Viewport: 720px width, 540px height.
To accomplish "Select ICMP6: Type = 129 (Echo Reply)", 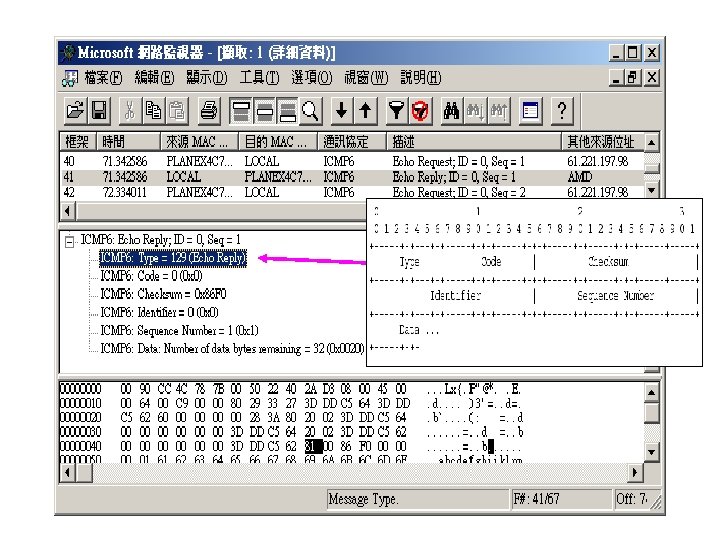I will click(x=173, y=258).
